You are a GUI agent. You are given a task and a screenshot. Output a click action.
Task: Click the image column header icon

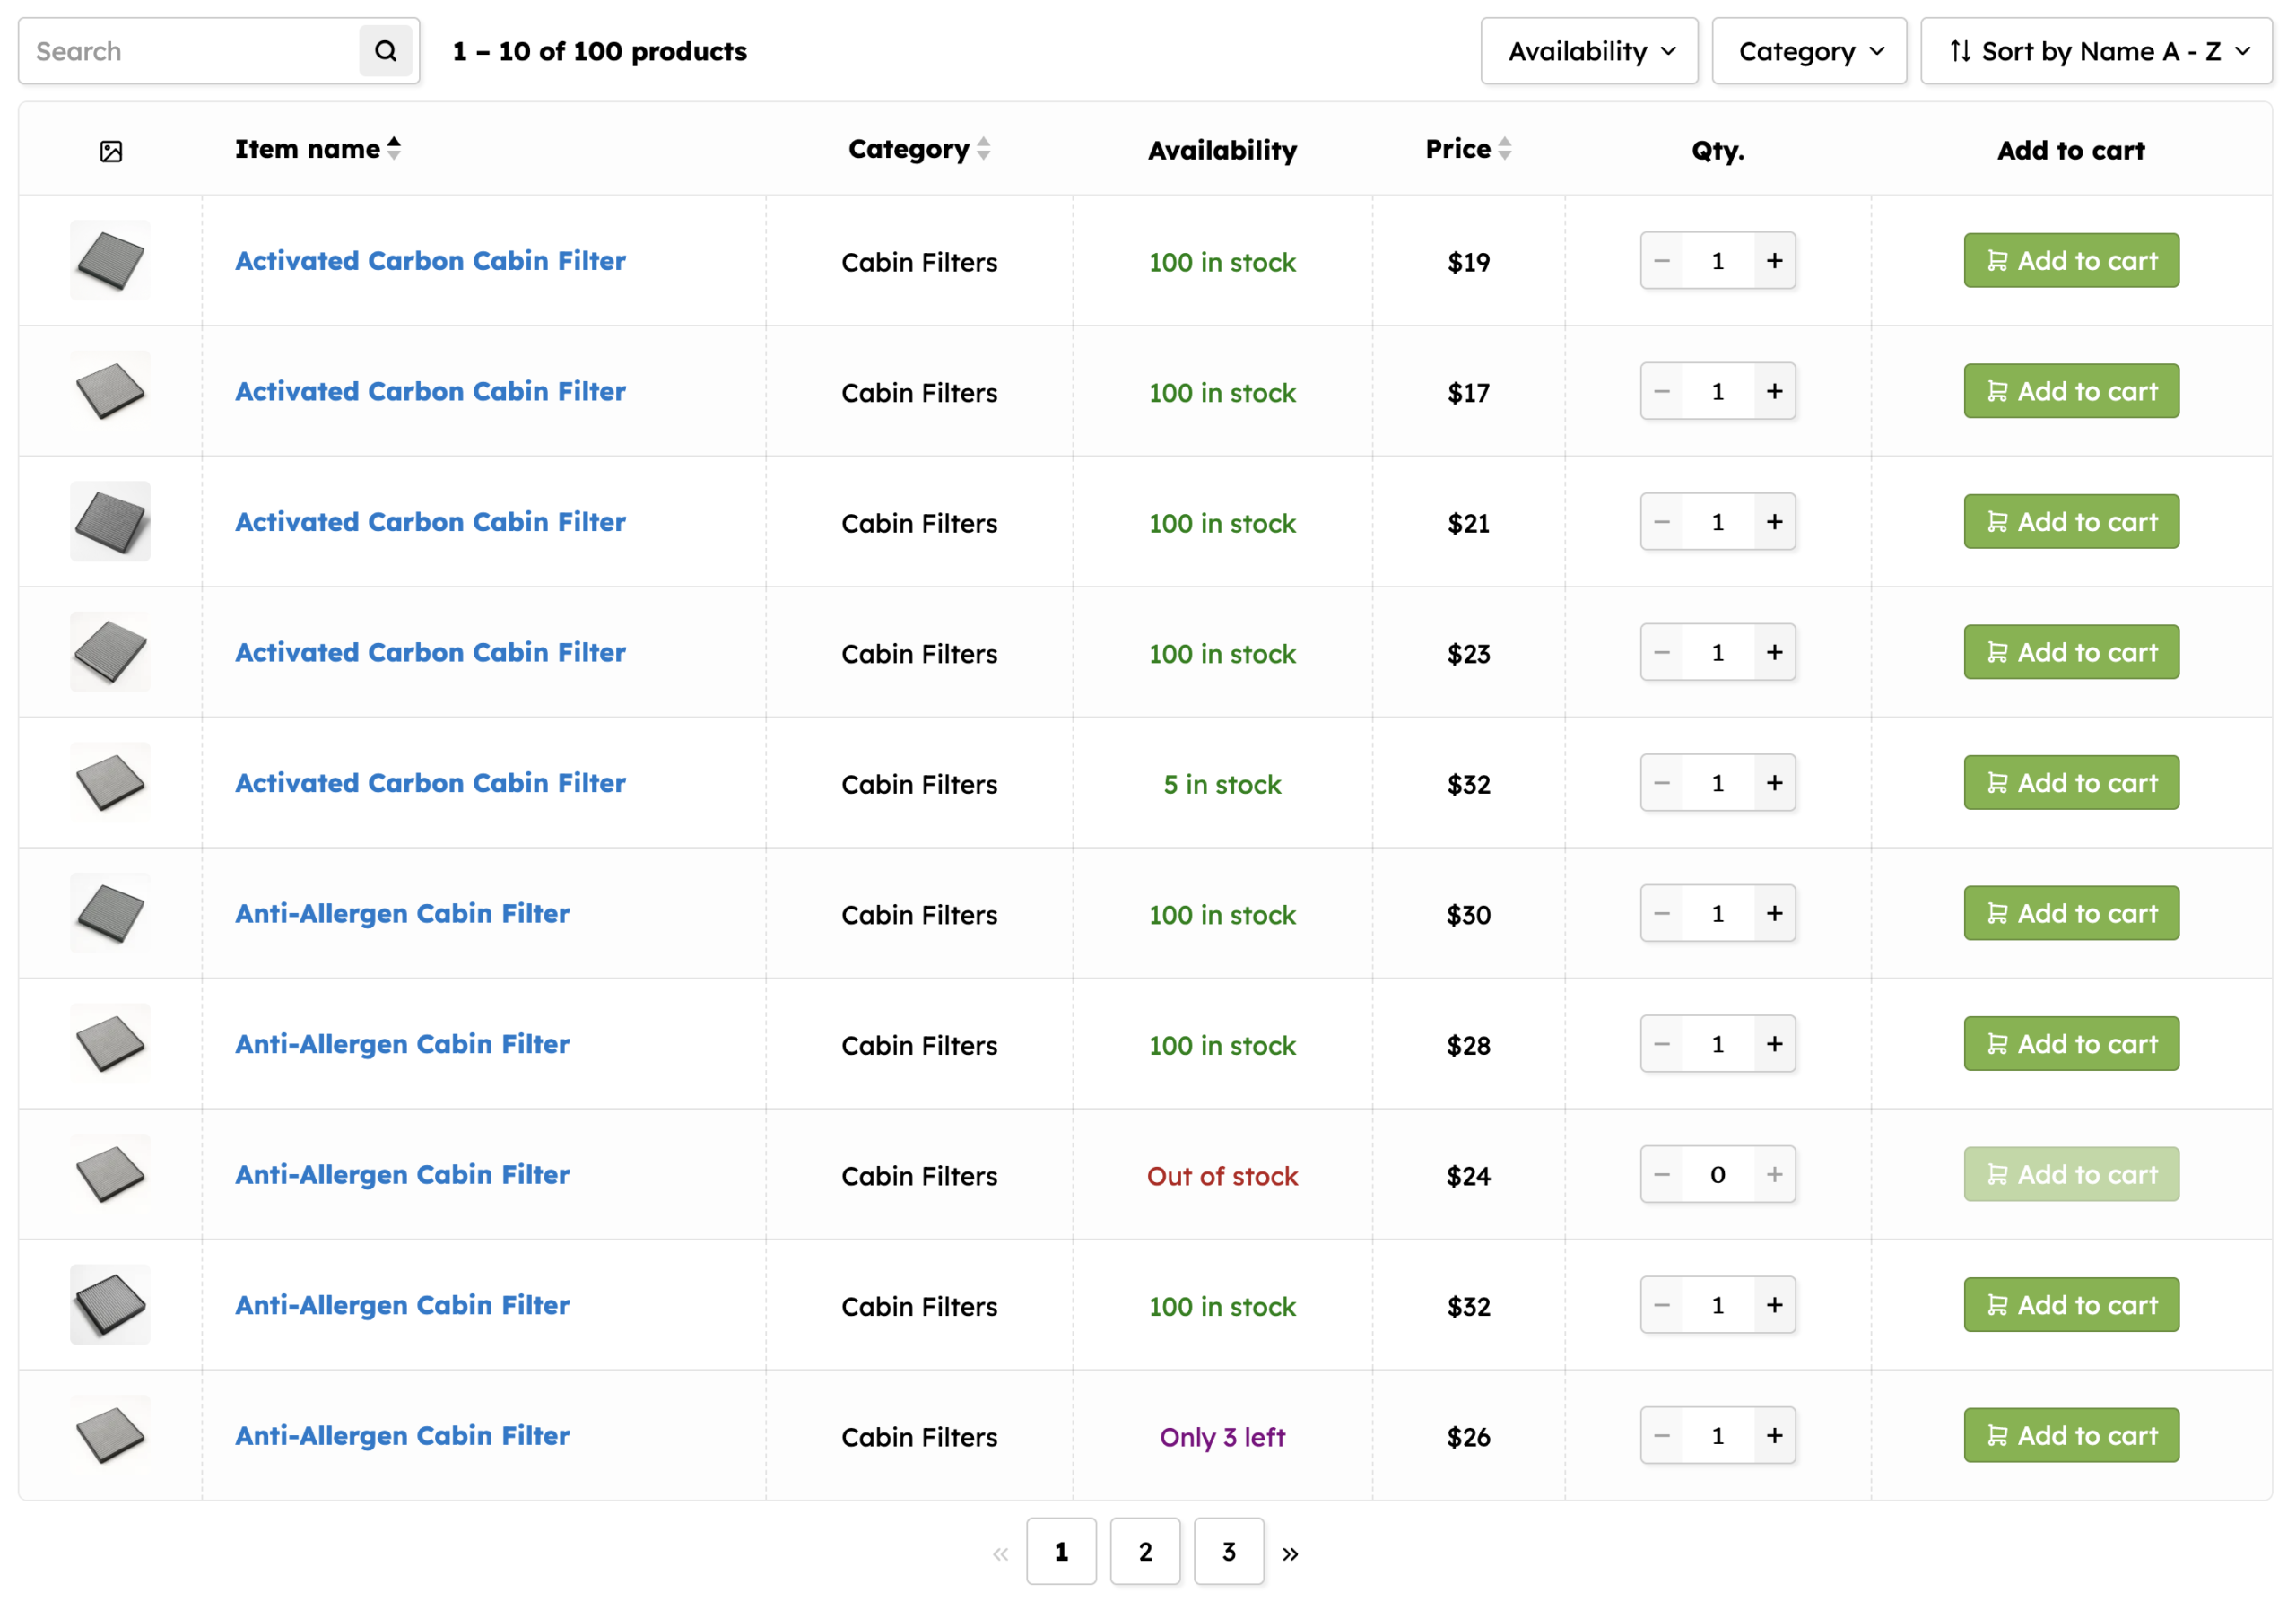pyautogui.click(x=111, y=151)
